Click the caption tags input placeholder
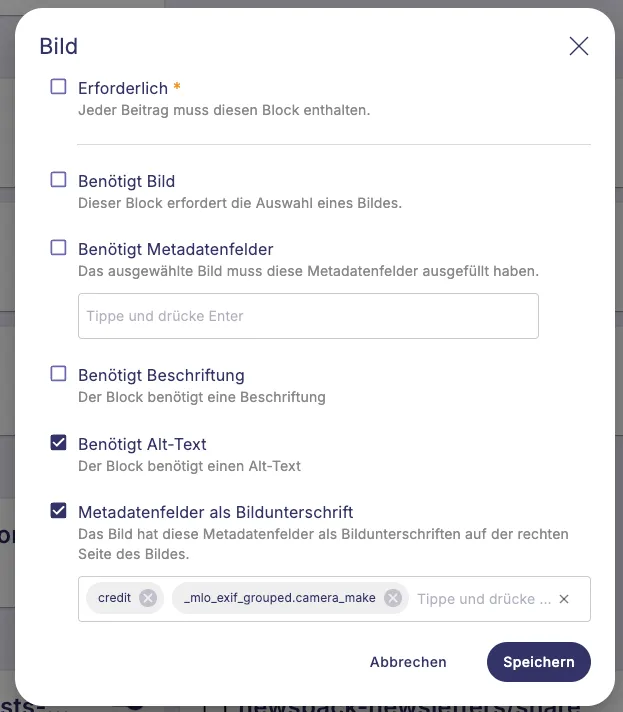Viewport: 623px width, 712px height. point(484,599)
